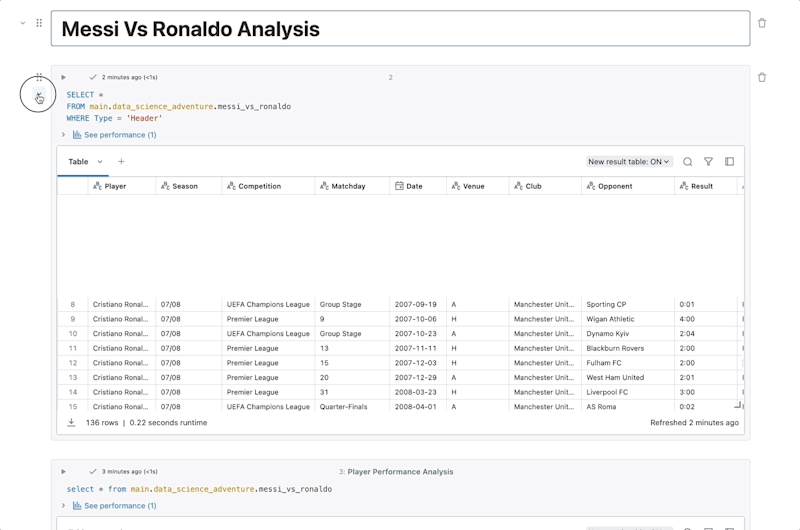Open the result table filter
800x530 pixels.
pos(708,161)
